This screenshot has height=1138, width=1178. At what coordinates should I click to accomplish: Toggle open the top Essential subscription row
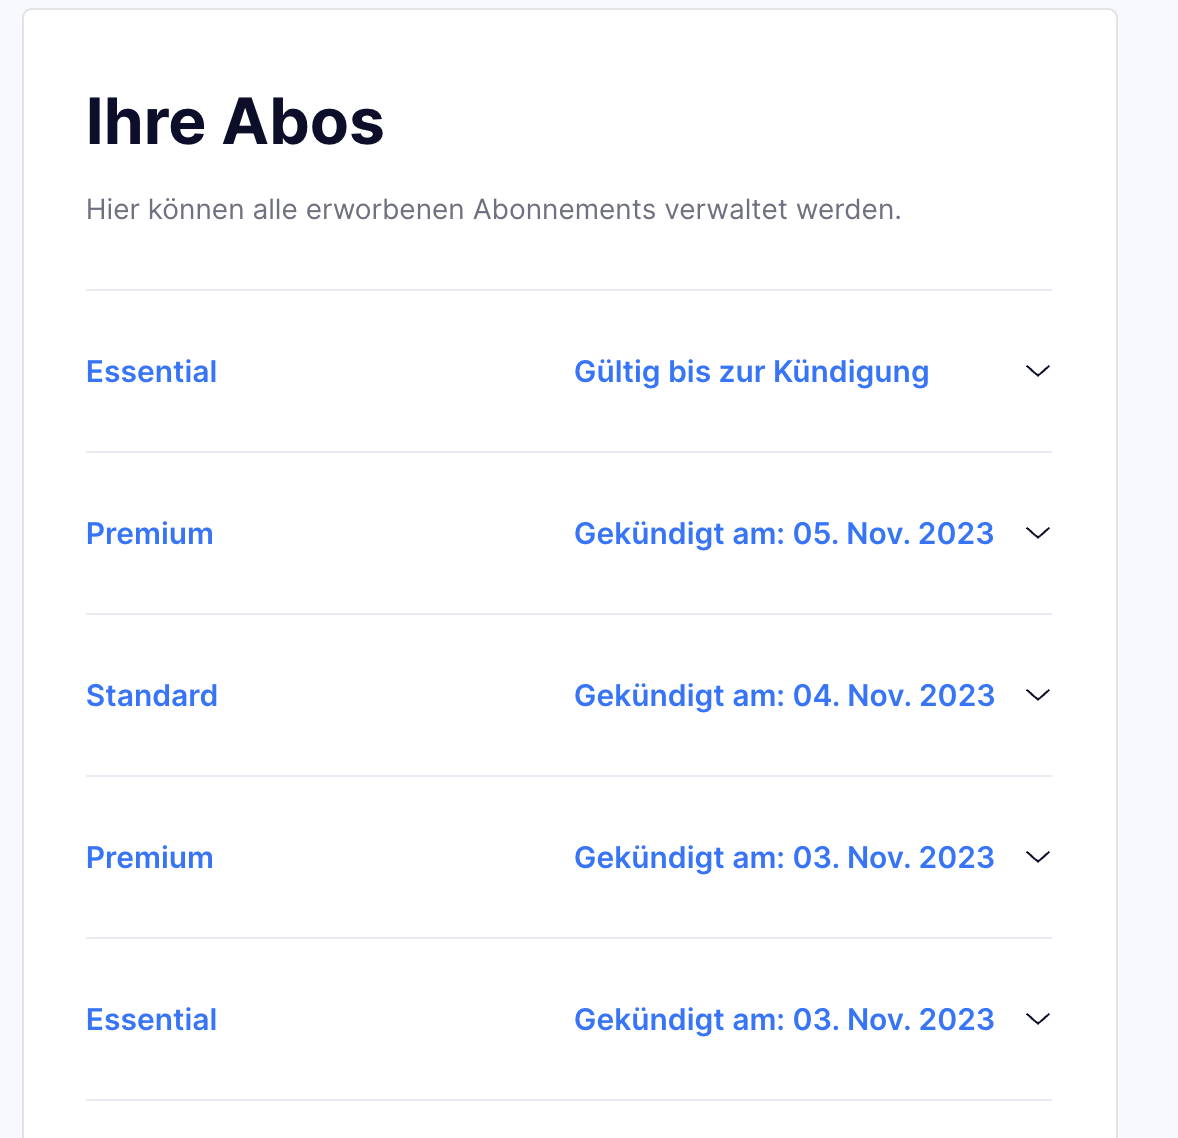[x=568, y=371]
